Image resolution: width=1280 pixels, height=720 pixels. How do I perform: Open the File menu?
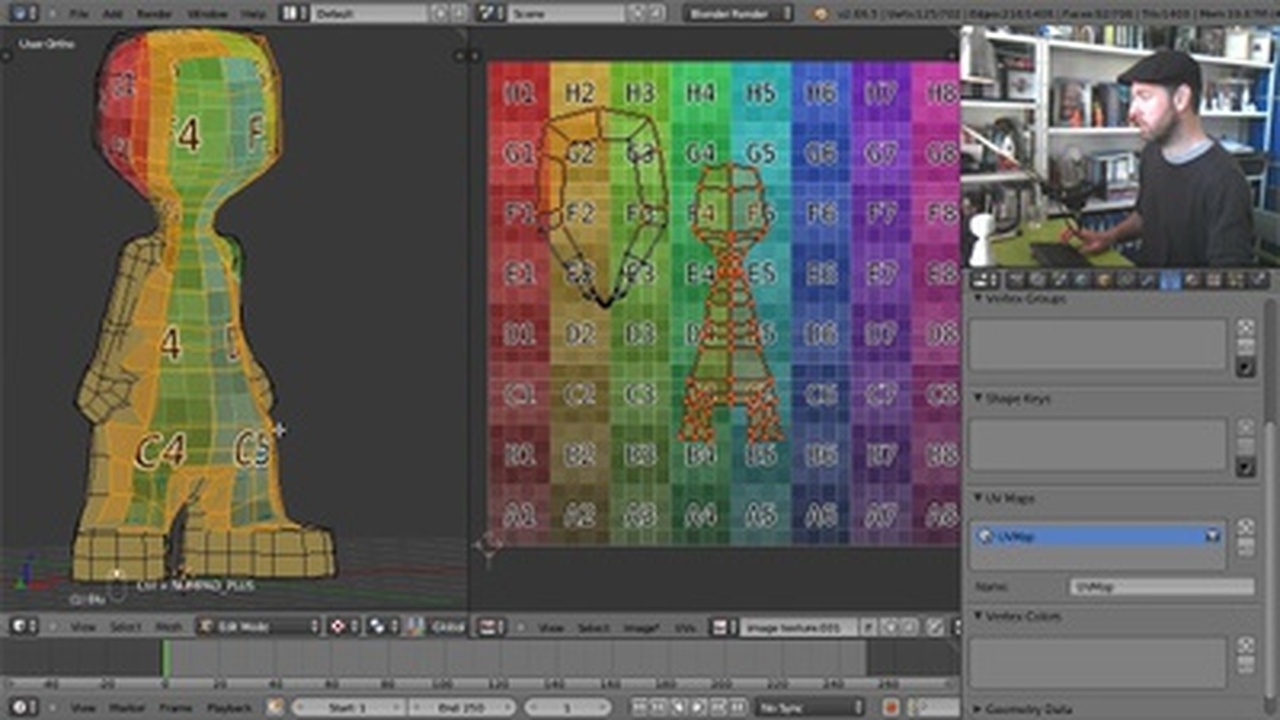(x=79, y=14)
